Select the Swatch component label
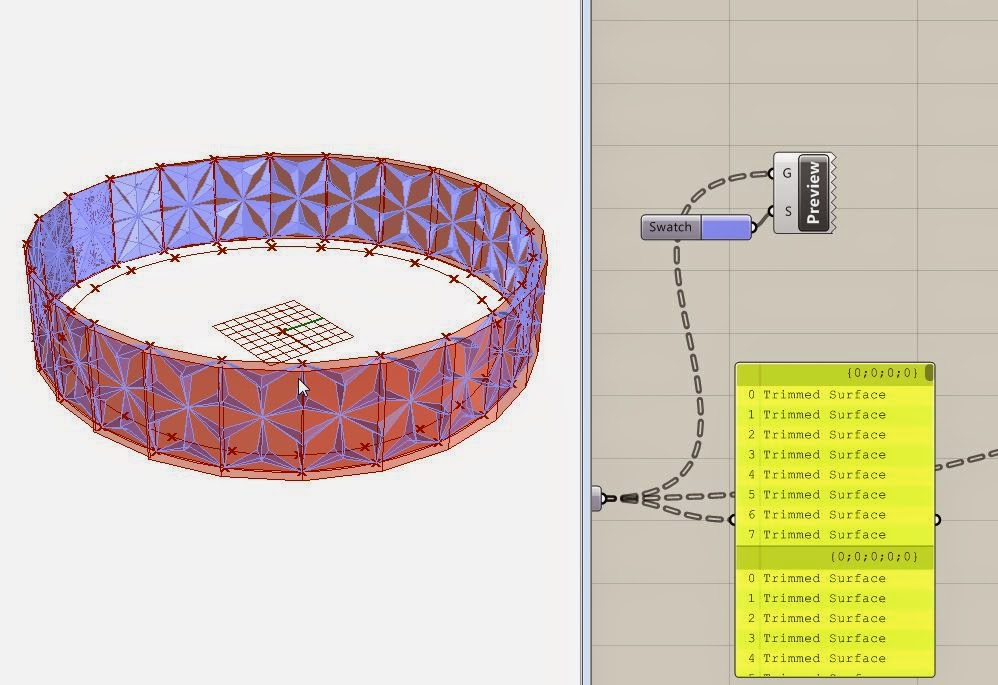Viewport: 998px width, 685px height. (x=668, y=227)
